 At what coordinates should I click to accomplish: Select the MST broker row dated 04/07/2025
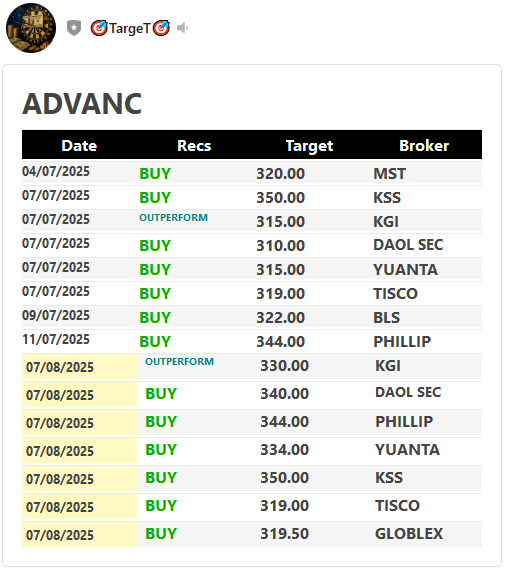point(252,173)
